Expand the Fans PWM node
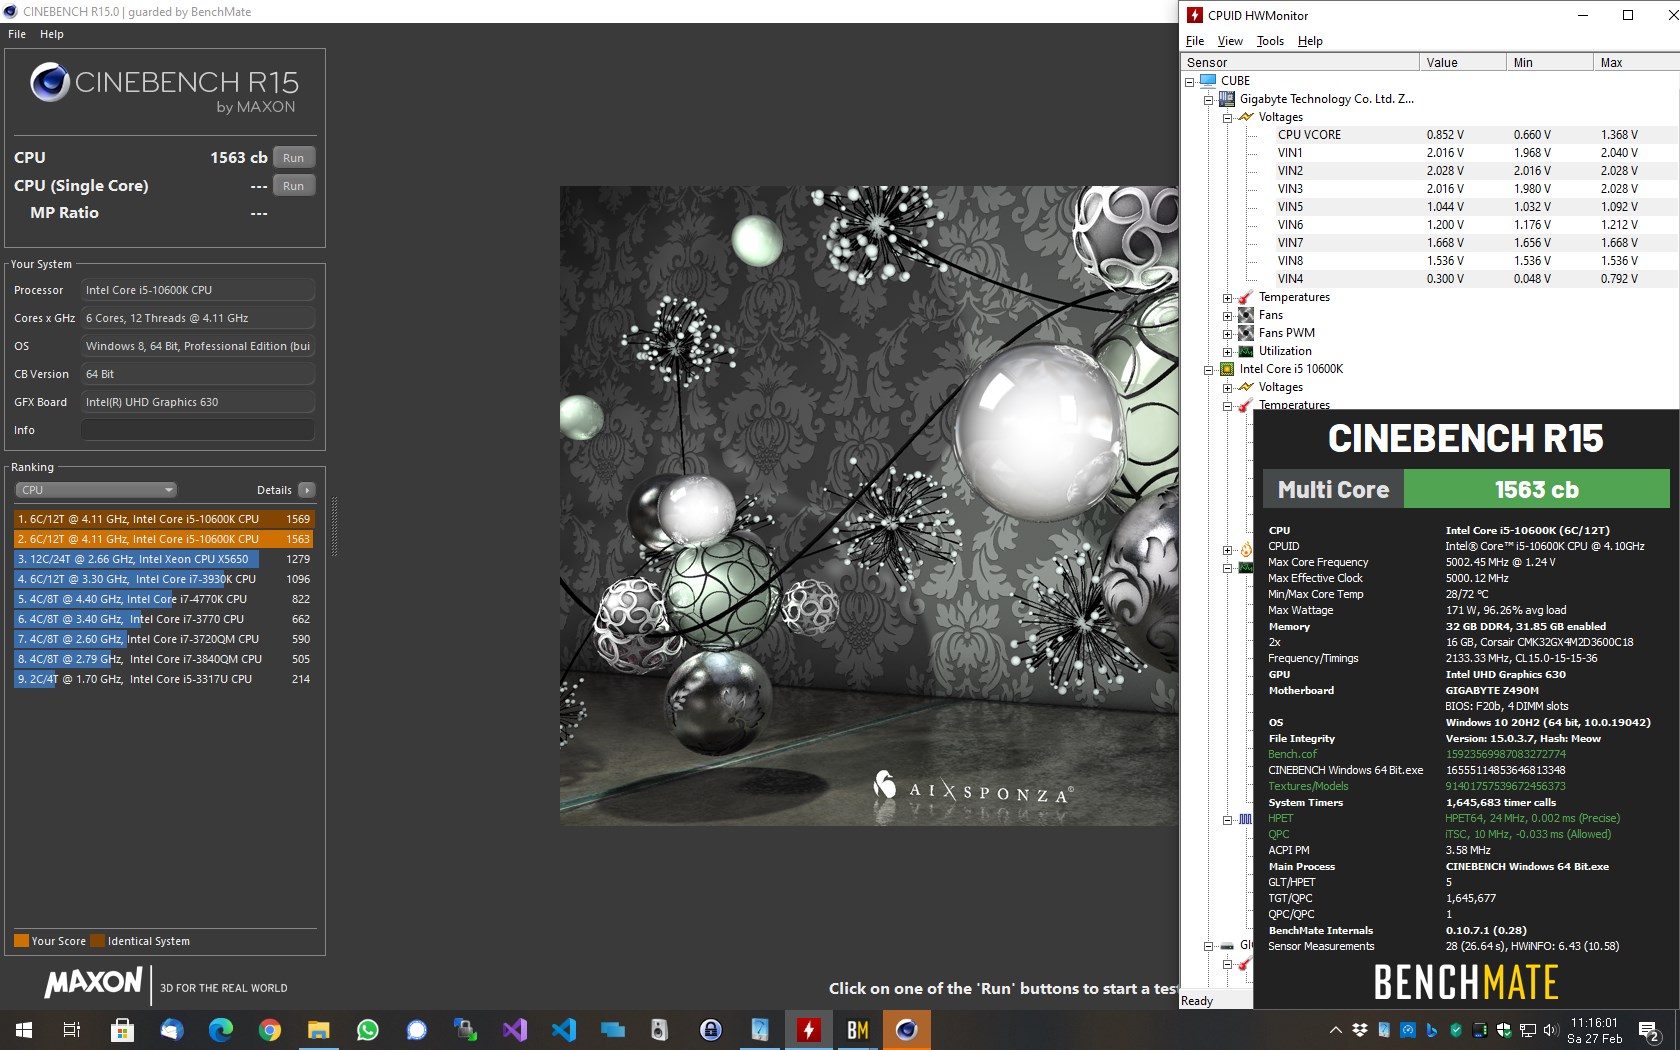This screenshot has width=1680, height=1050. (x=1227, y=334)
